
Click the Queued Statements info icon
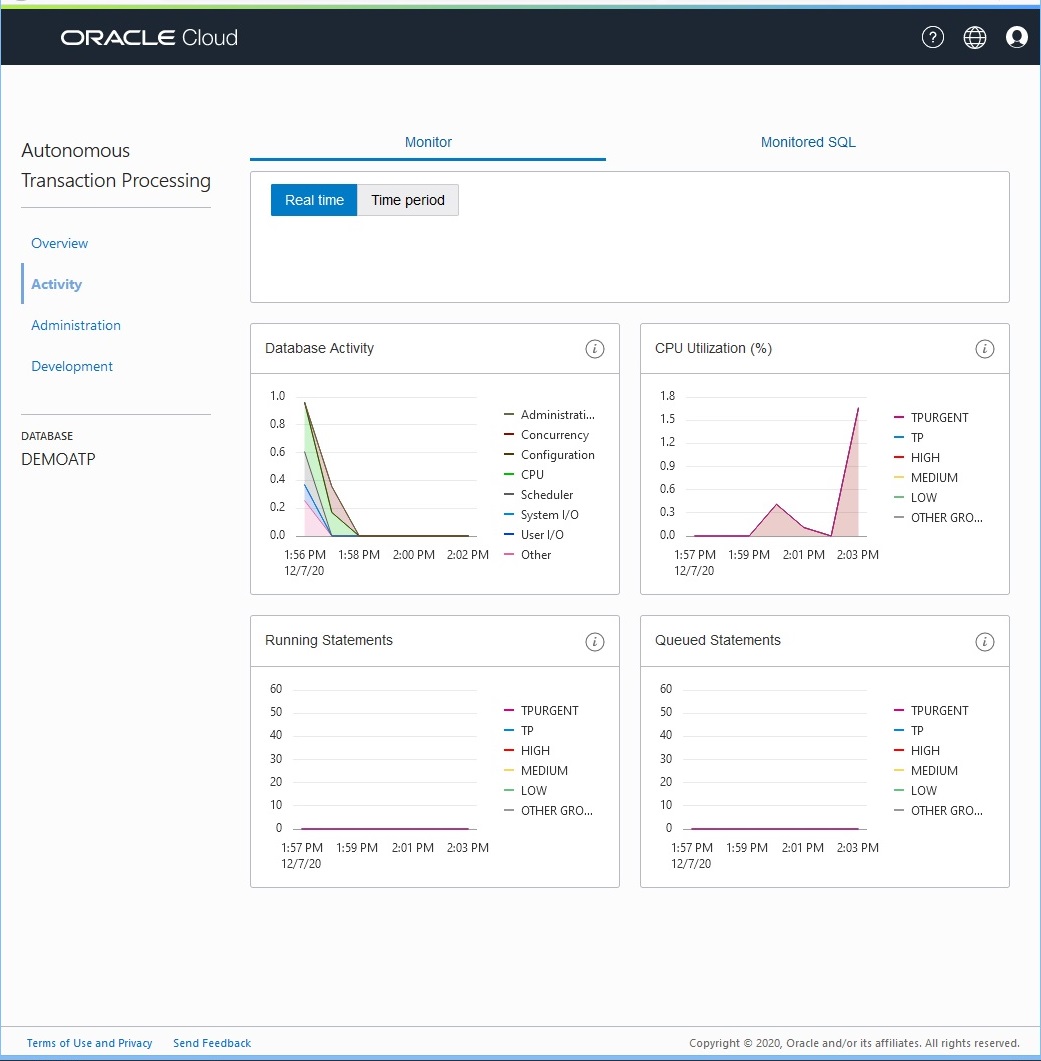click(984, 641)
